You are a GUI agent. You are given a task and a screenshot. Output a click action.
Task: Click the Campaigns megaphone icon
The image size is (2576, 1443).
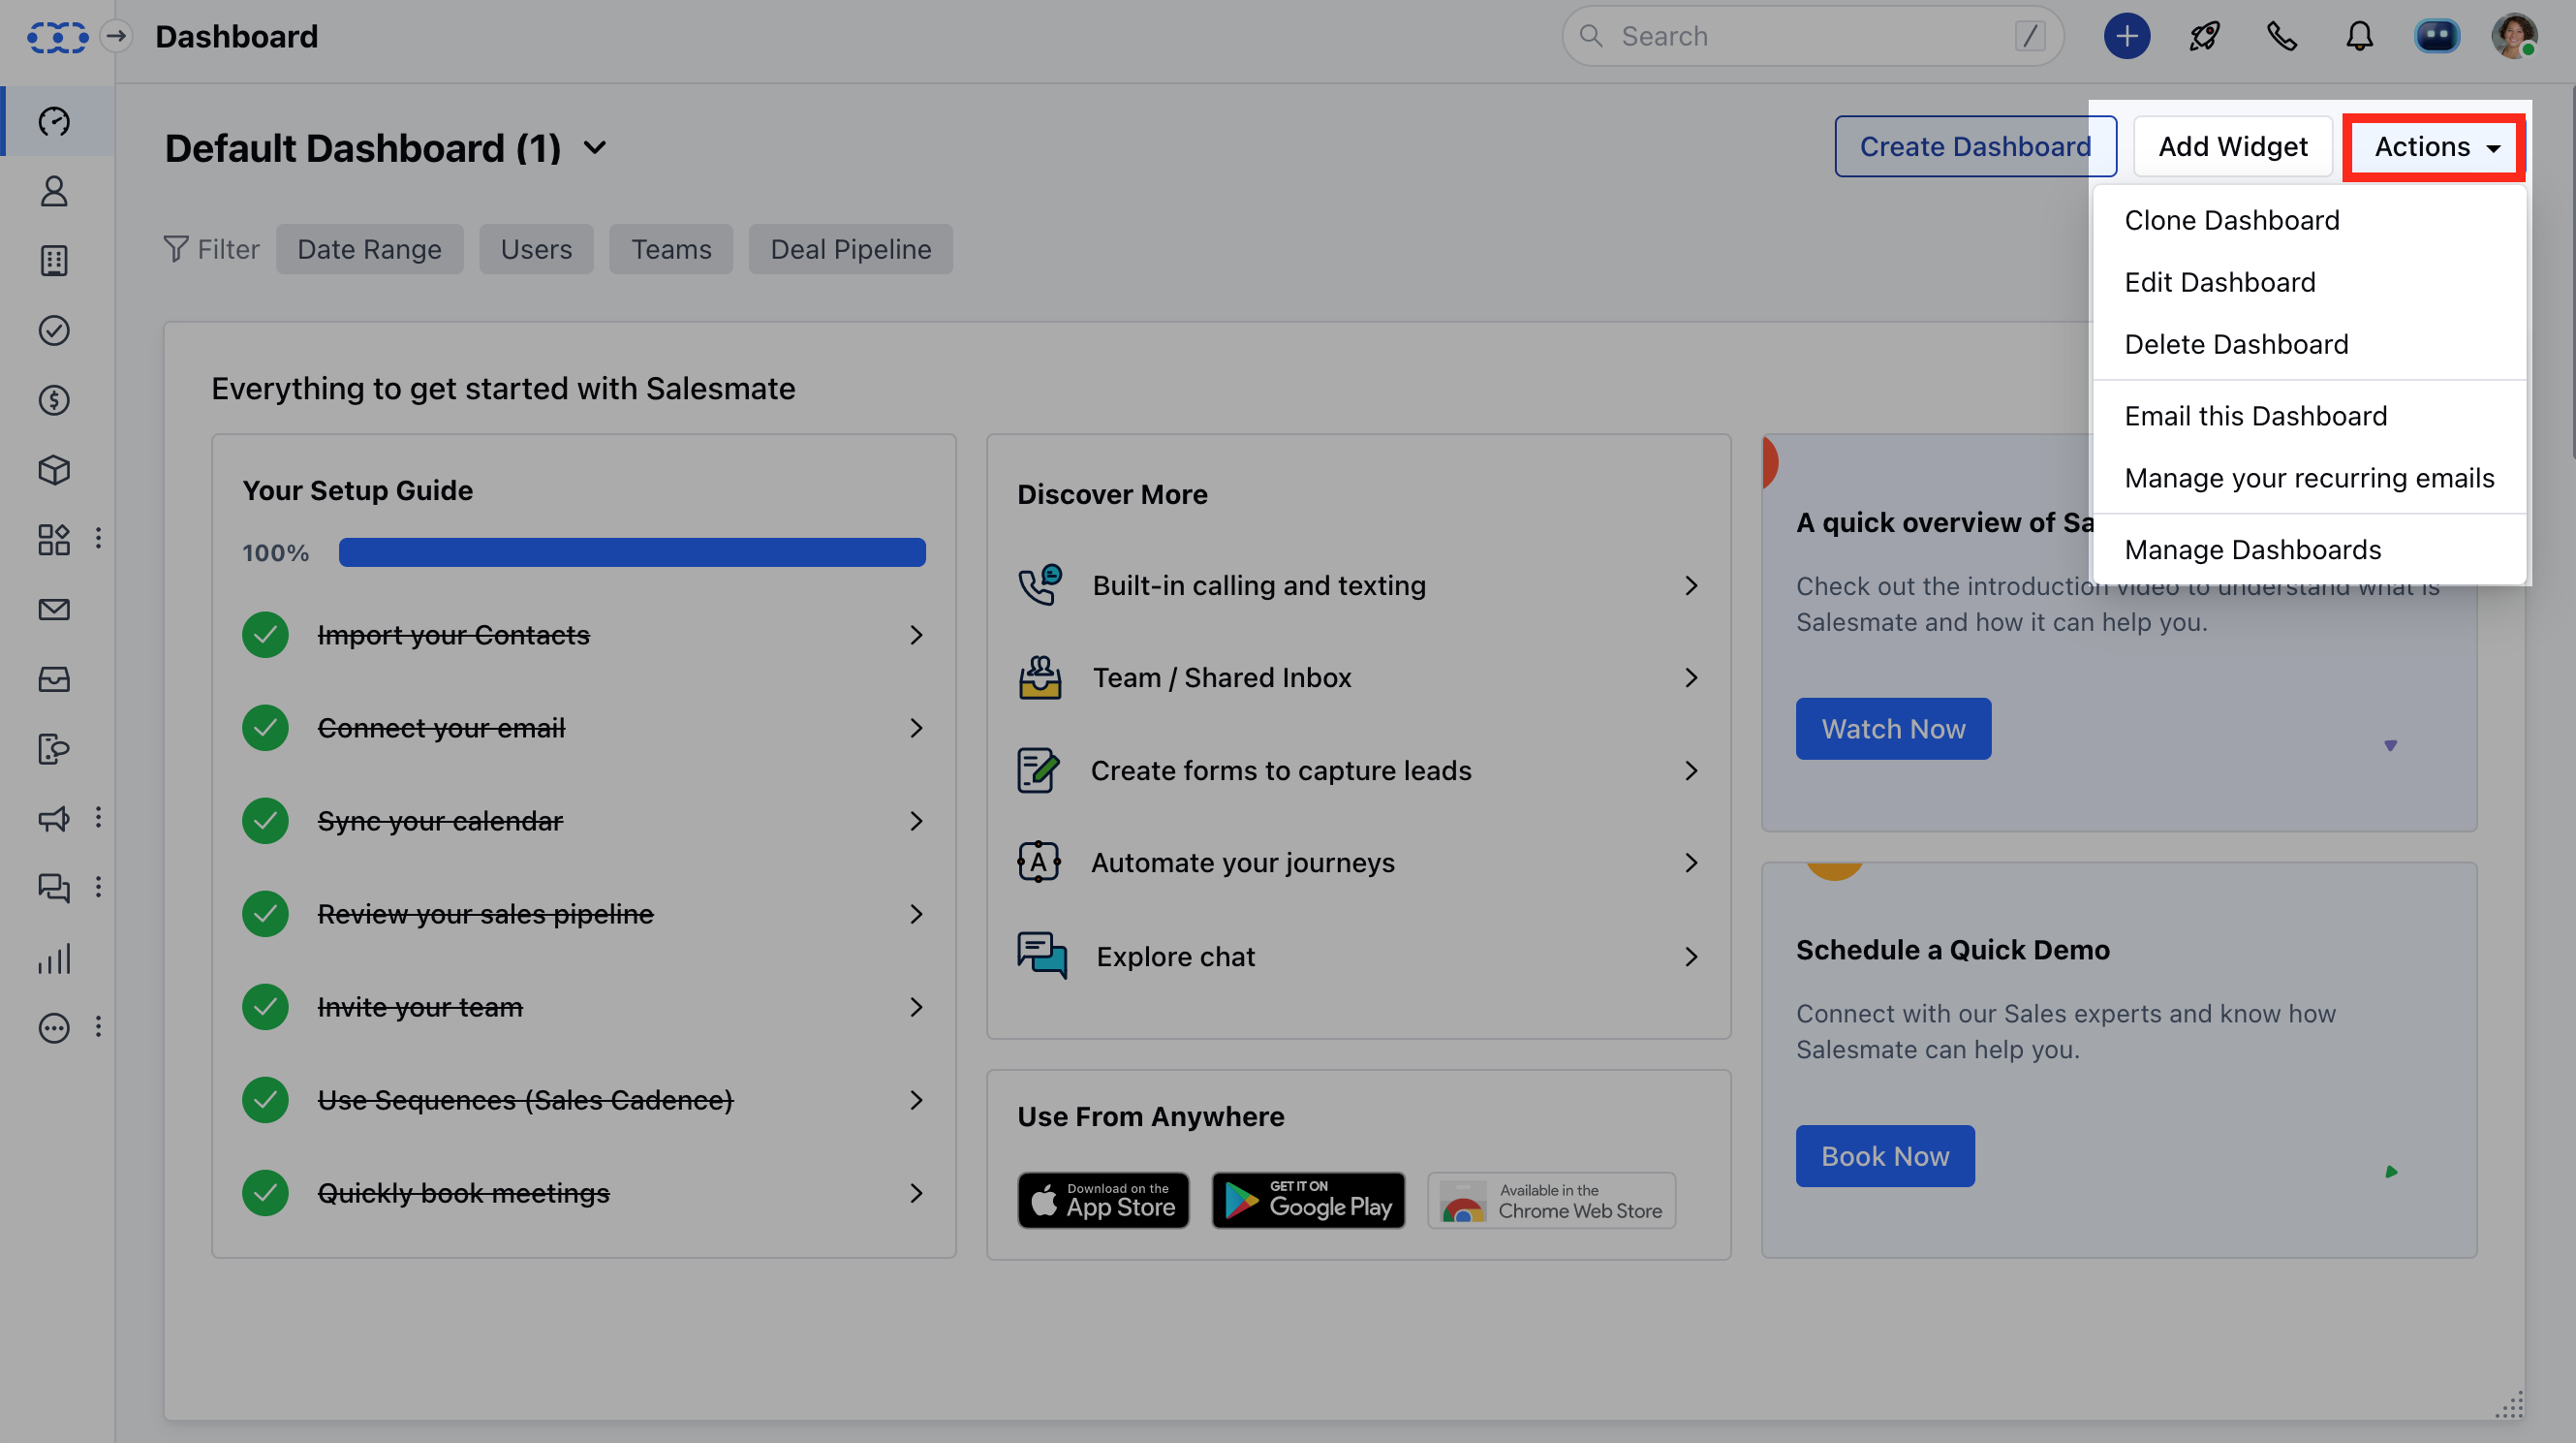[53, 818]
